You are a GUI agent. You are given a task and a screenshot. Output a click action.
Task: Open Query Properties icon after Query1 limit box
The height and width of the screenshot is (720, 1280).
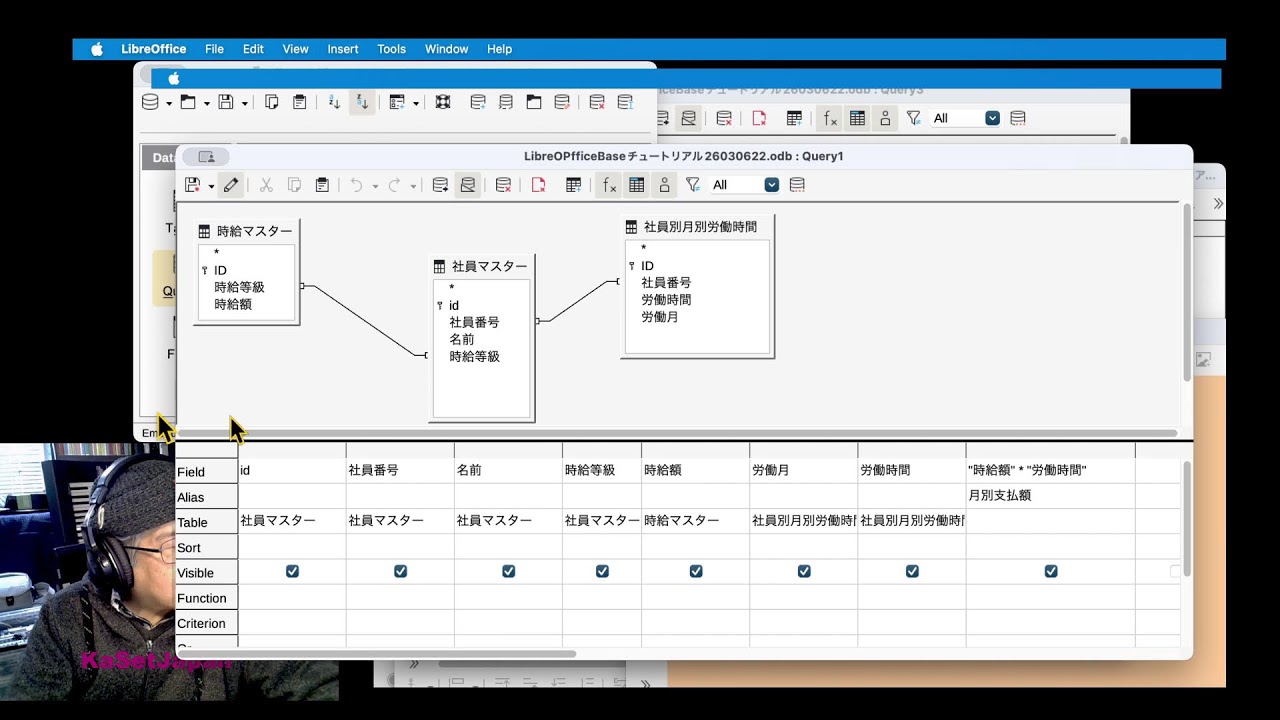click(797, 185)
